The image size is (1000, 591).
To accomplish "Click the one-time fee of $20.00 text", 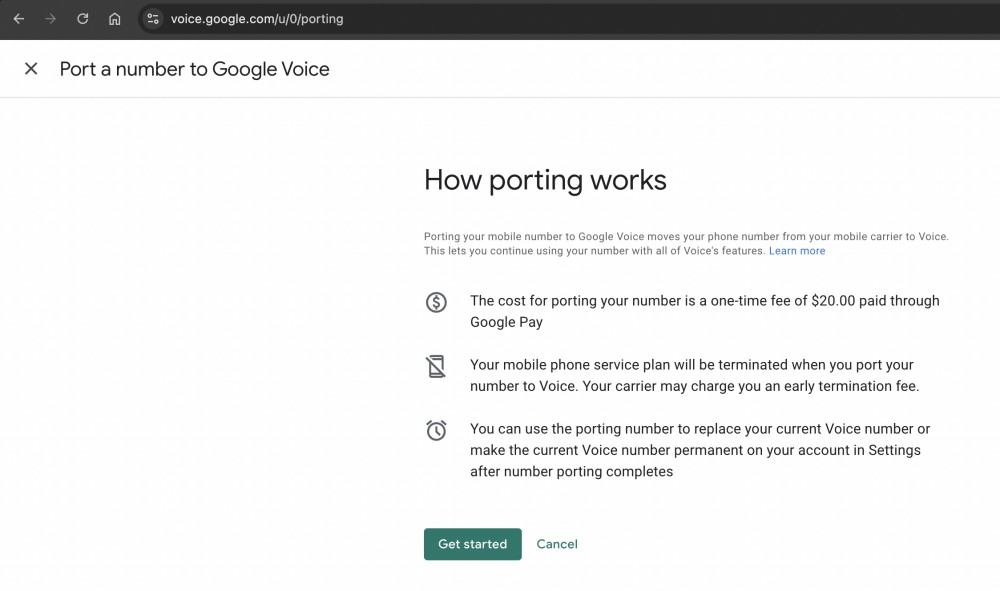I will coord(705,311).
